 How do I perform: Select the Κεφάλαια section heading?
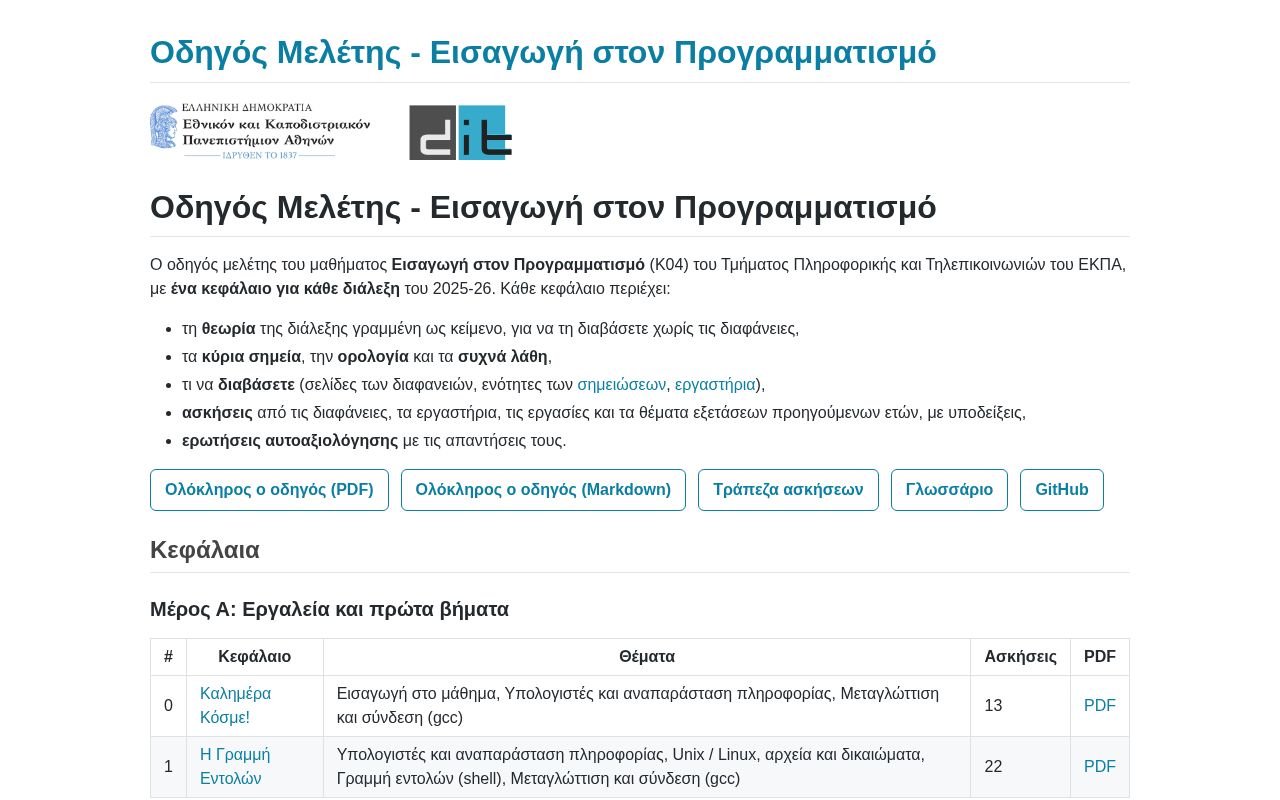205,550
